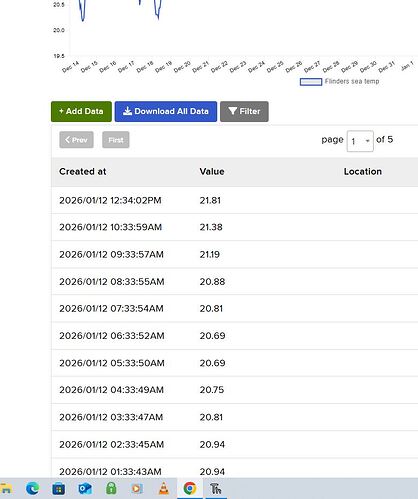Switch to the Google Chrome window
The image size is (418, 499).
[190, 489]
